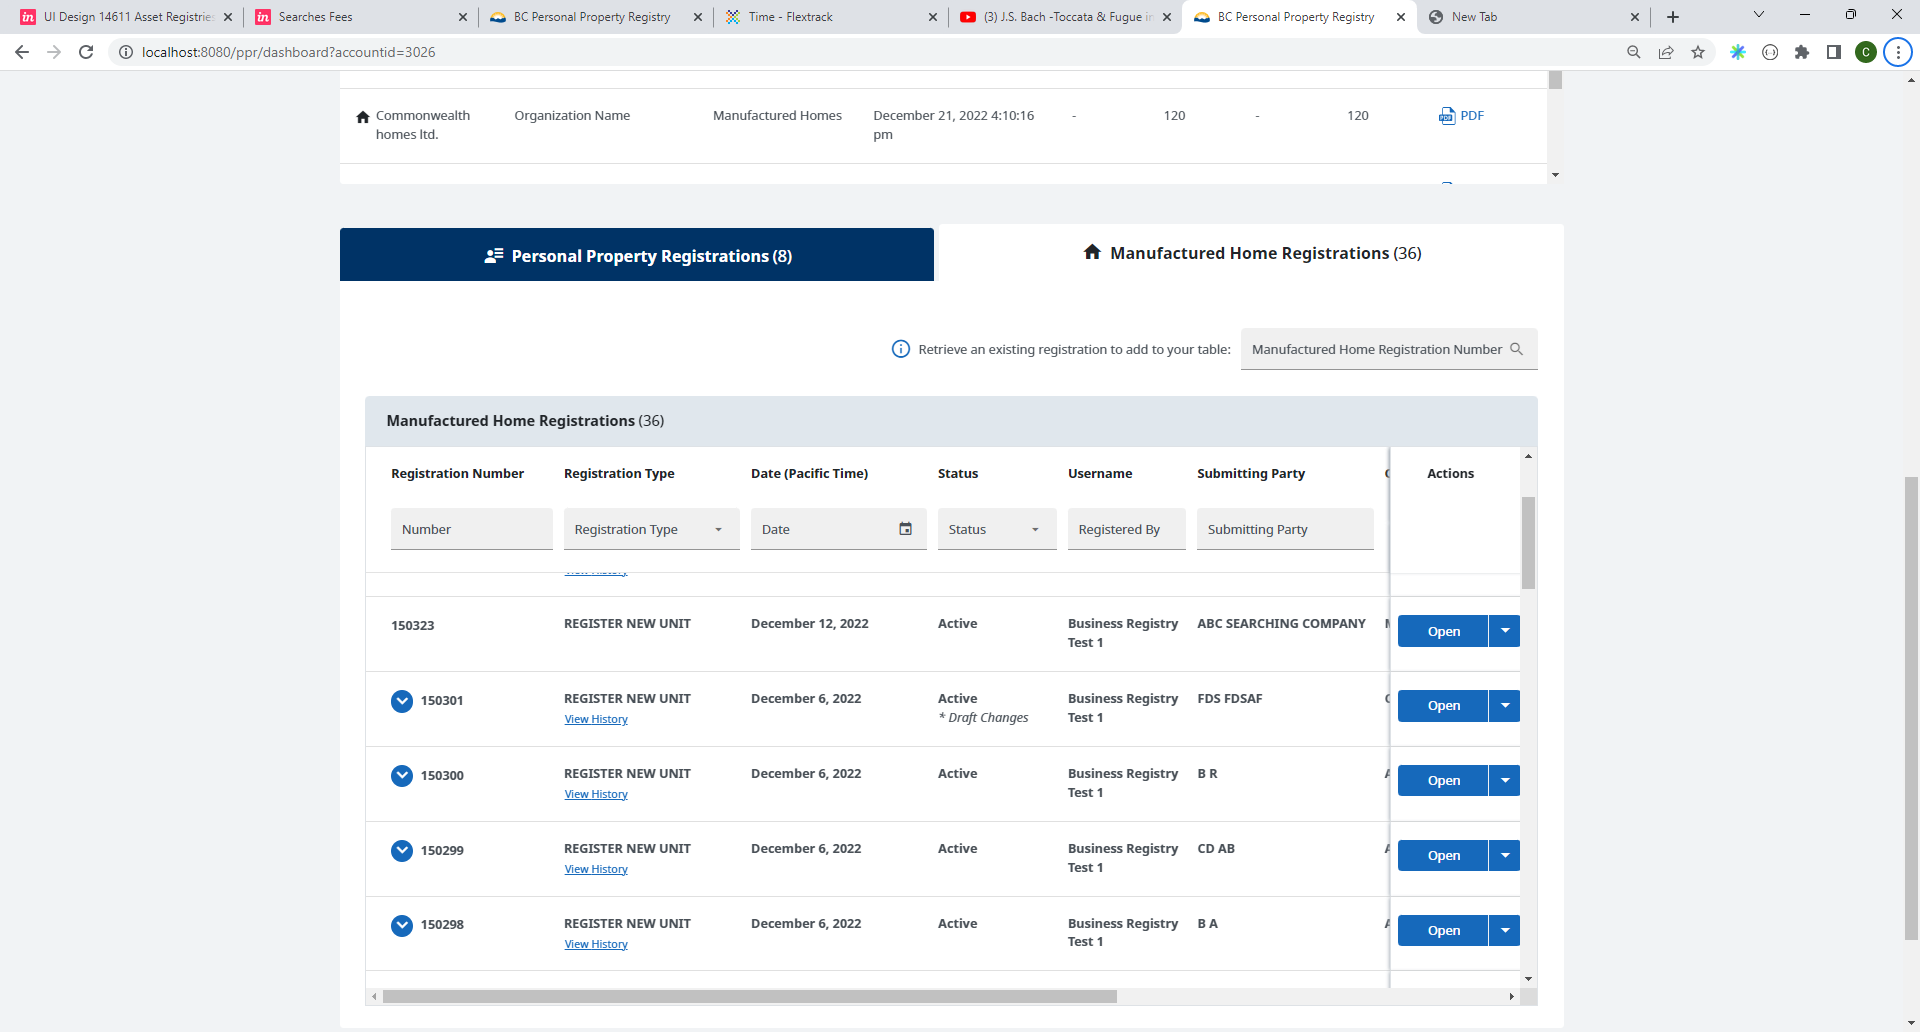Image resolution: width=1920 pixels, height=1032 pixels.
Task: Open the browser extensions puzzle icon
Action: [1804, 52]
